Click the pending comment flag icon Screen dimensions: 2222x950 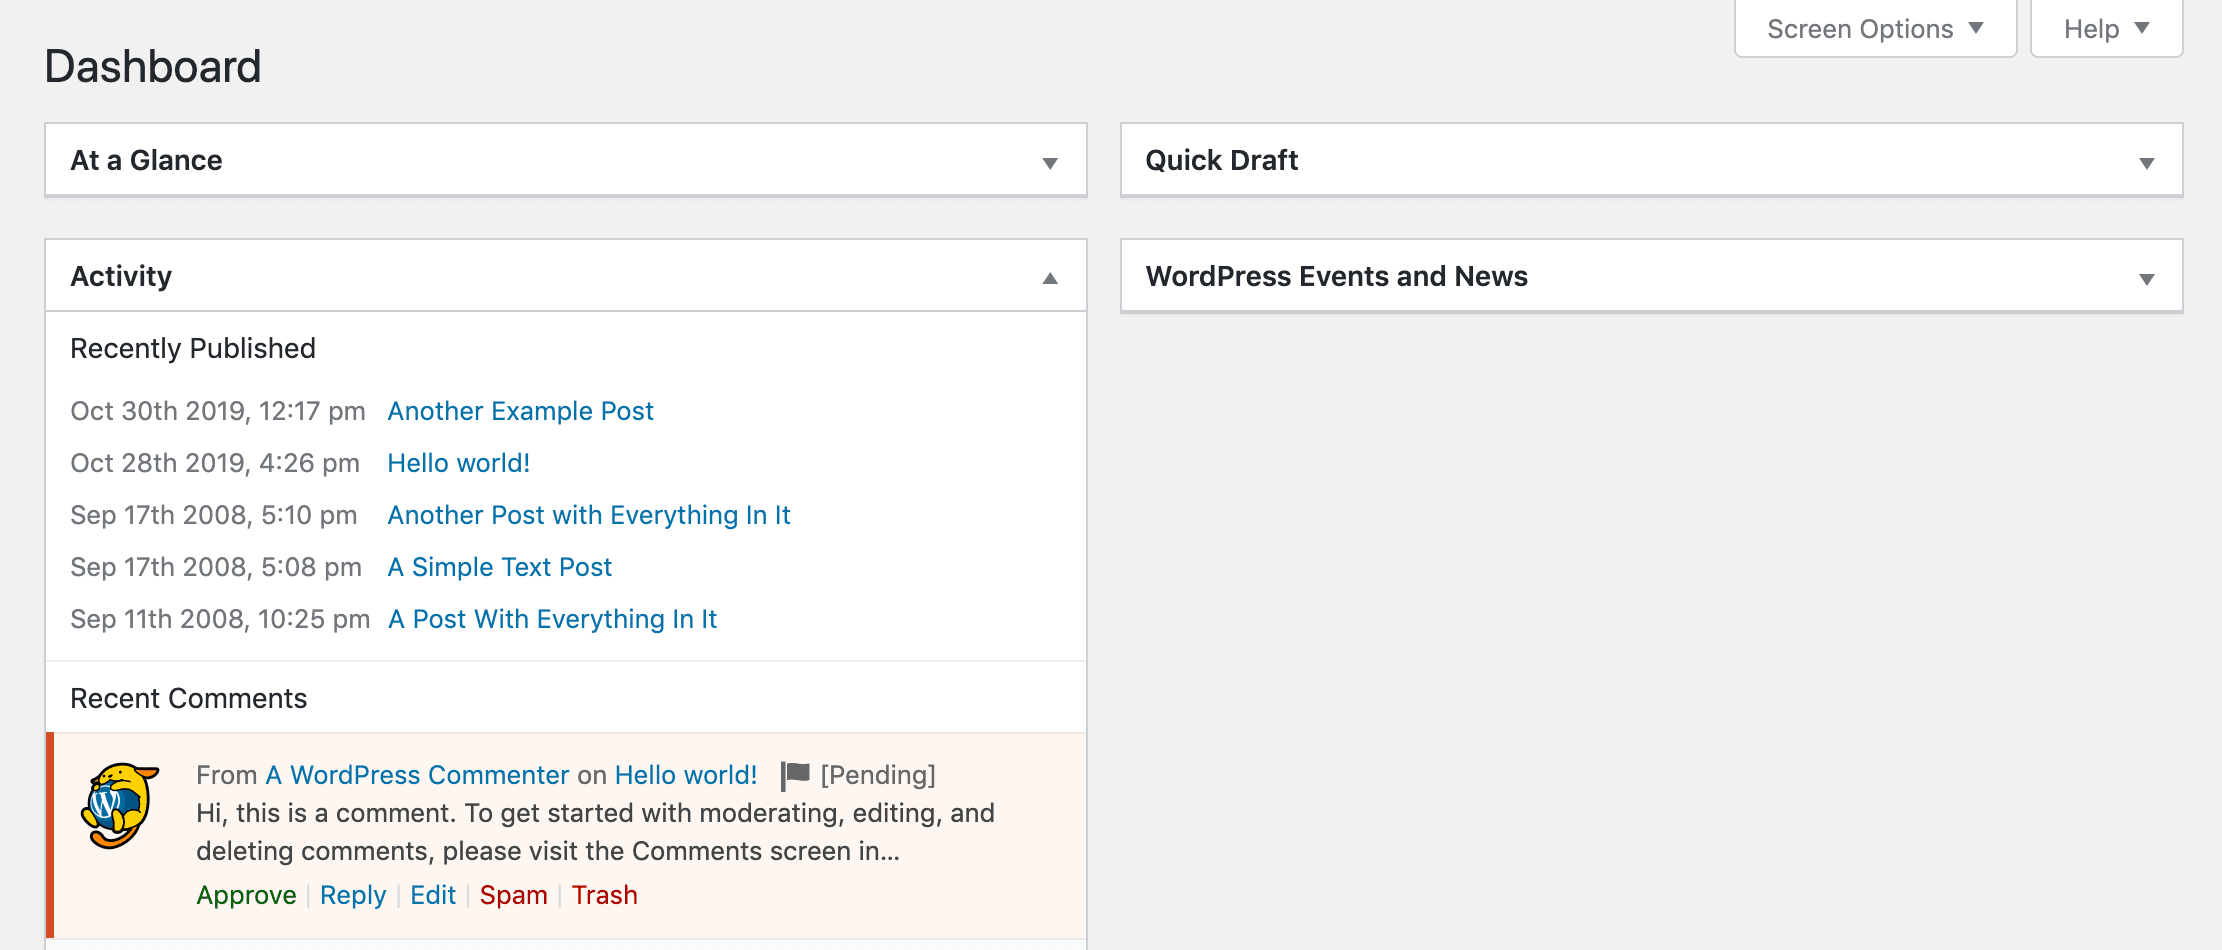click(793, 774)
